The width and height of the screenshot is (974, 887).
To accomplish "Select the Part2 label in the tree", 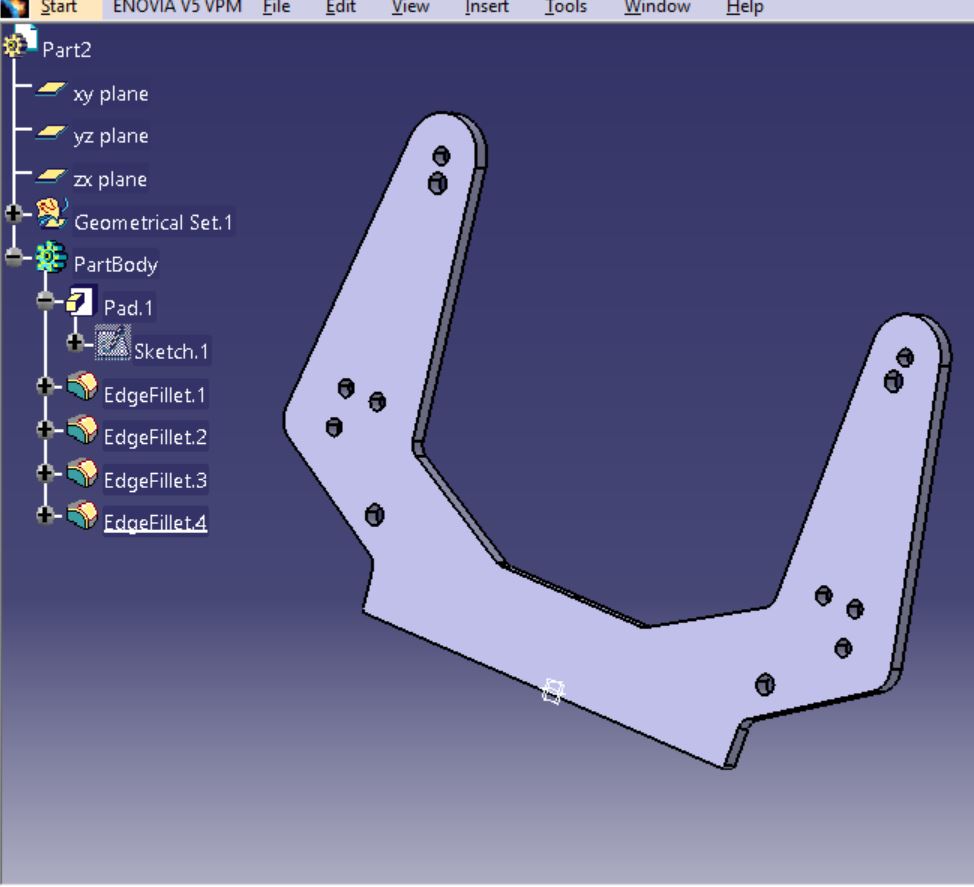I will (x=67, y=50).
